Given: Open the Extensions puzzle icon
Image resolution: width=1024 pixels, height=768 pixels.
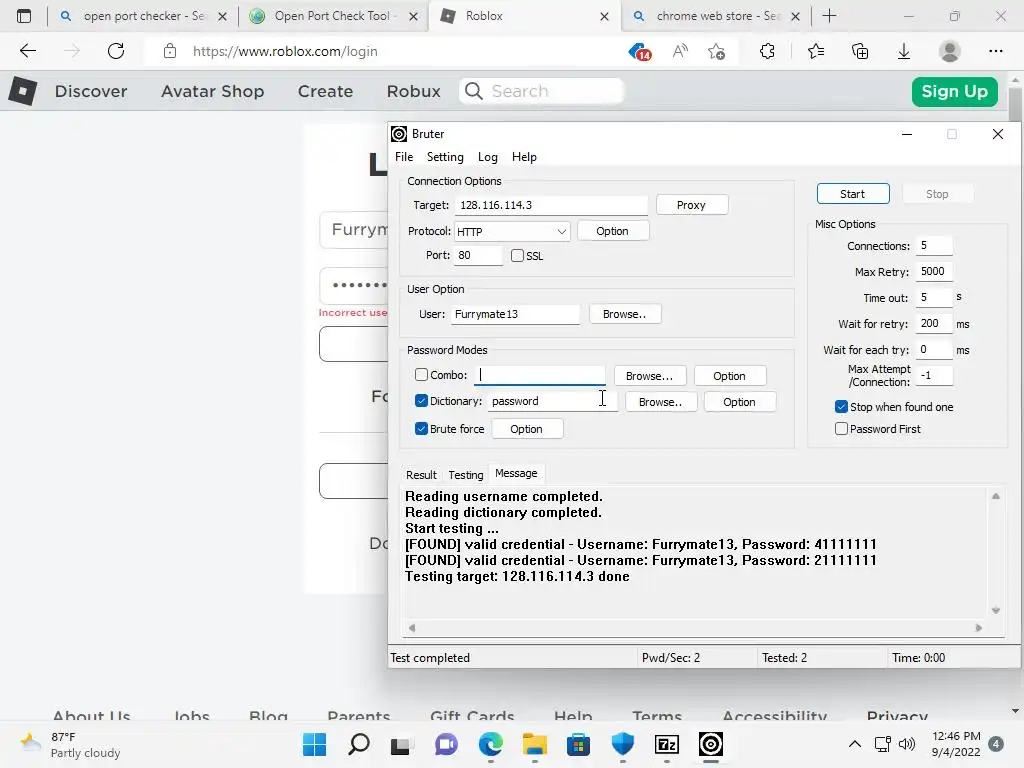Looking at the screenshot, I should pyautogui.click(x=767, y=51).
